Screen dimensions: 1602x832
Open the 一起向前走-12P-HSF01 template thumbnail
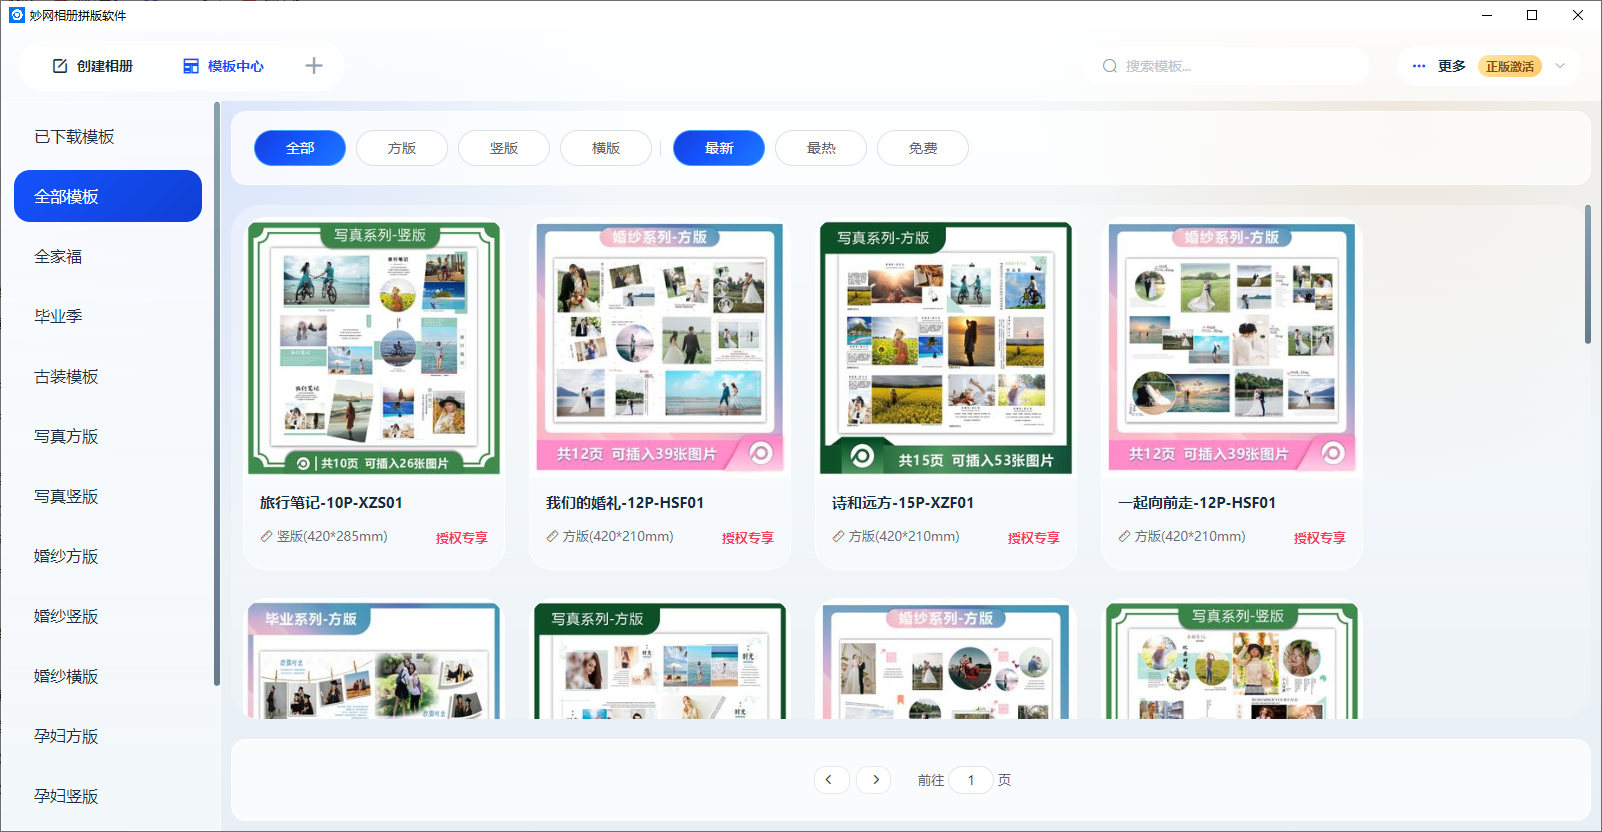[x=1232, y=348]
